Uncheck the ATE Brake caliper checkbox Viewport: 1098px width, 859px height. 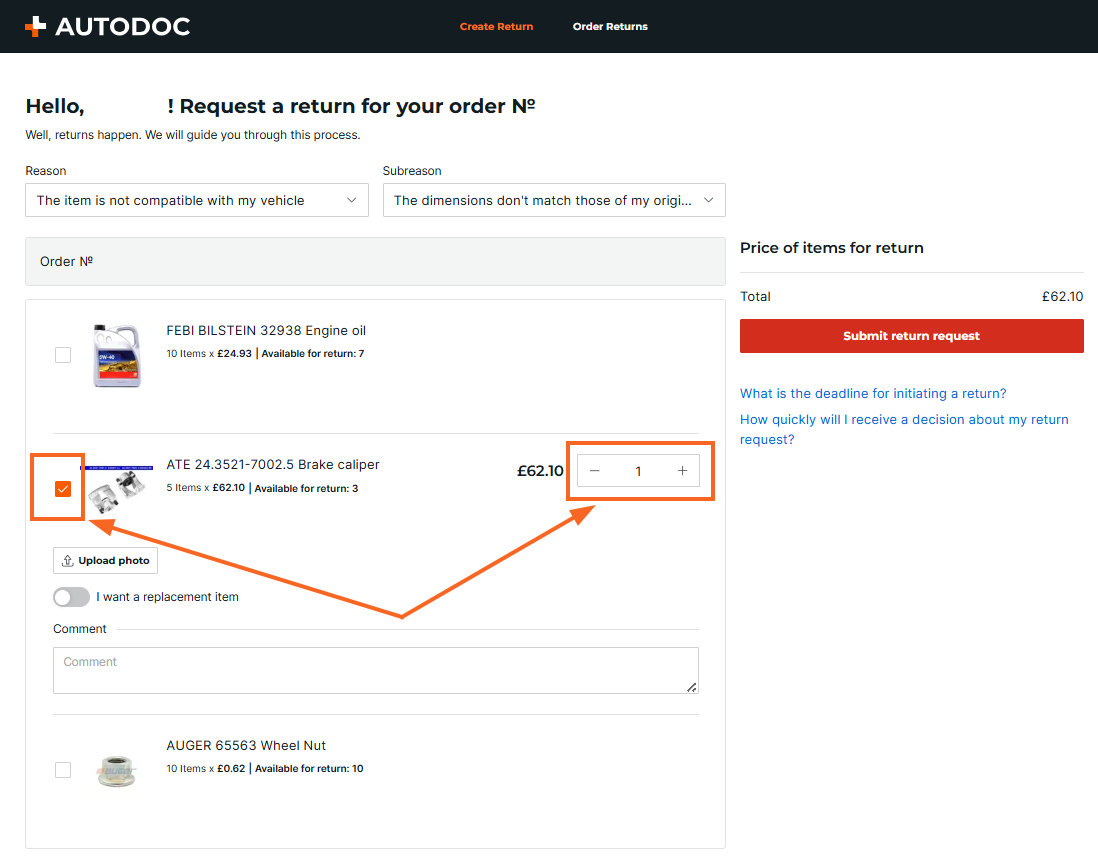63,489
